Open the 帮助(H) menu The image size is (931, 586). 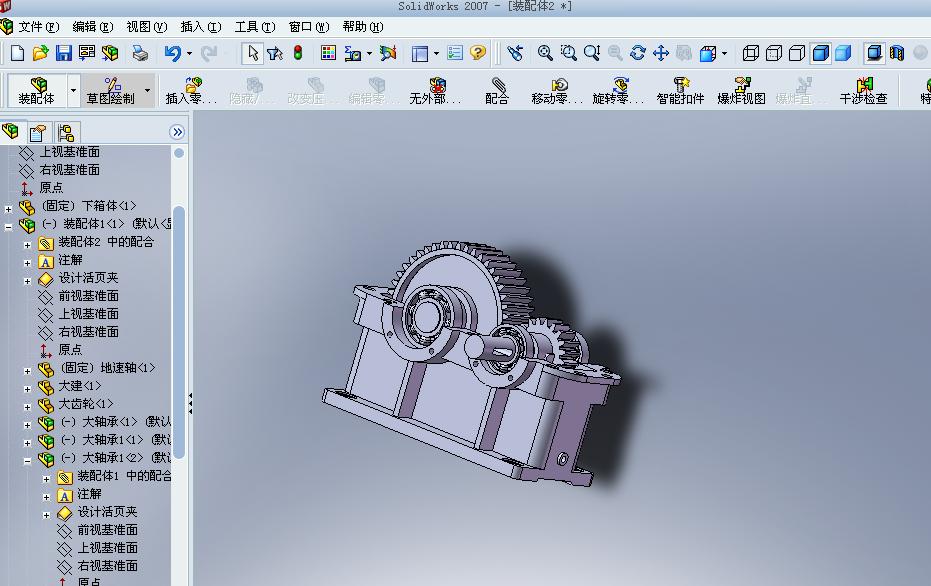363,27
